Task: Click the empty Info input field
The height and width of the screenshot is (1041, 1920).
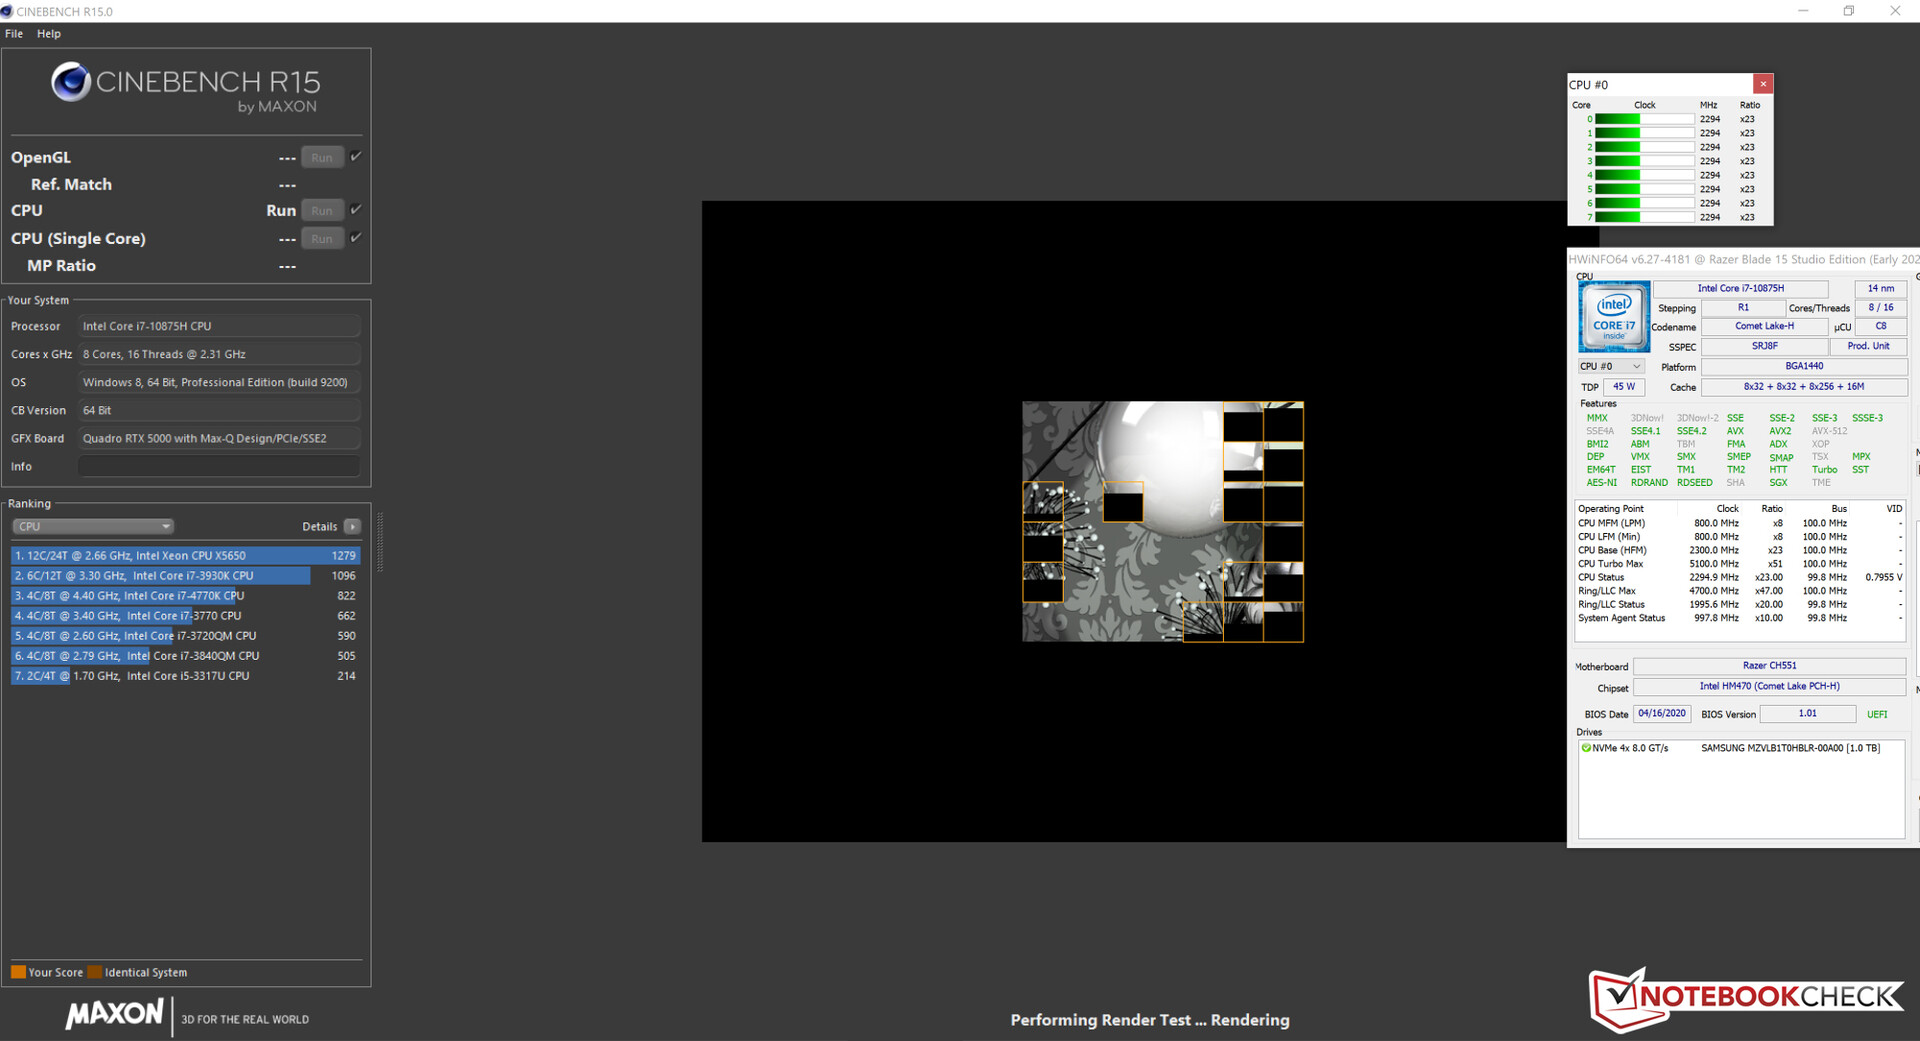Action: click(x=219, y=467)
